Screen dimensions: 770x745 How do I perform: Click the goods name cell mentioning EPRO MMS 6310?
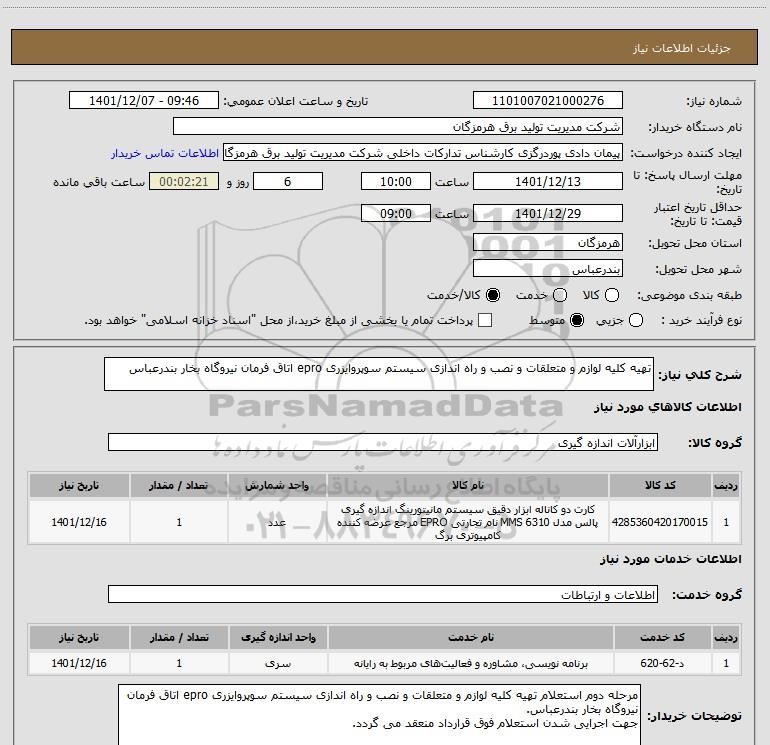(x=468, y=522)
